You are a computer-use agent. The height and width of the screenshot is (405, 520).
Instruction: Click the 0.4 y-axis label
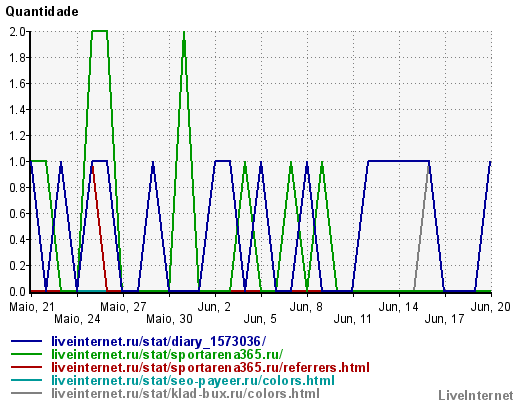coord(18,240)
